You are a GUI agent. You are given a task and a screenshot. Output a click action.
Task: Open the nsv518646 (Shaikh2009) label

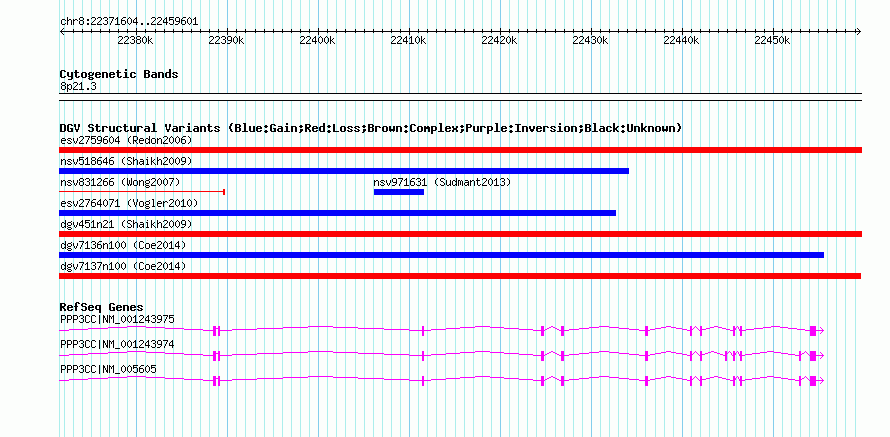click(x=126, y=161)
